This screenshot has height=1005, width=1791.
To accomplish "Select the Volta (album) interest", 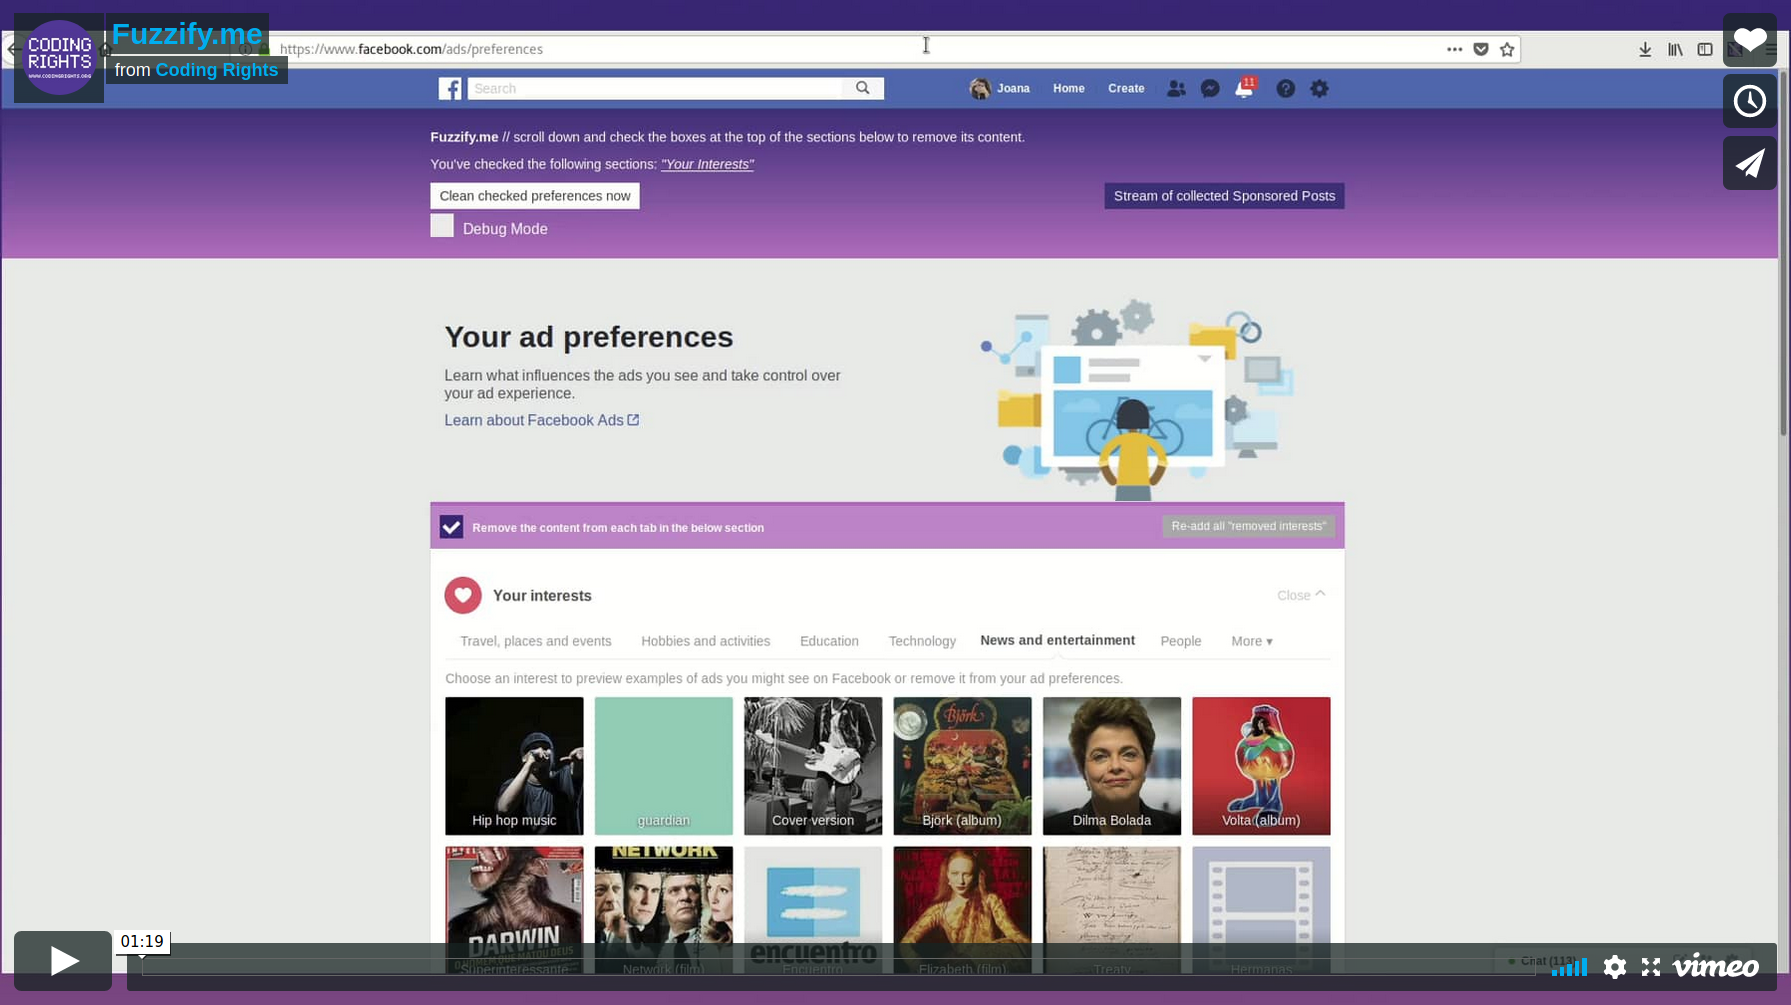I will click(x=1261, y=766).
